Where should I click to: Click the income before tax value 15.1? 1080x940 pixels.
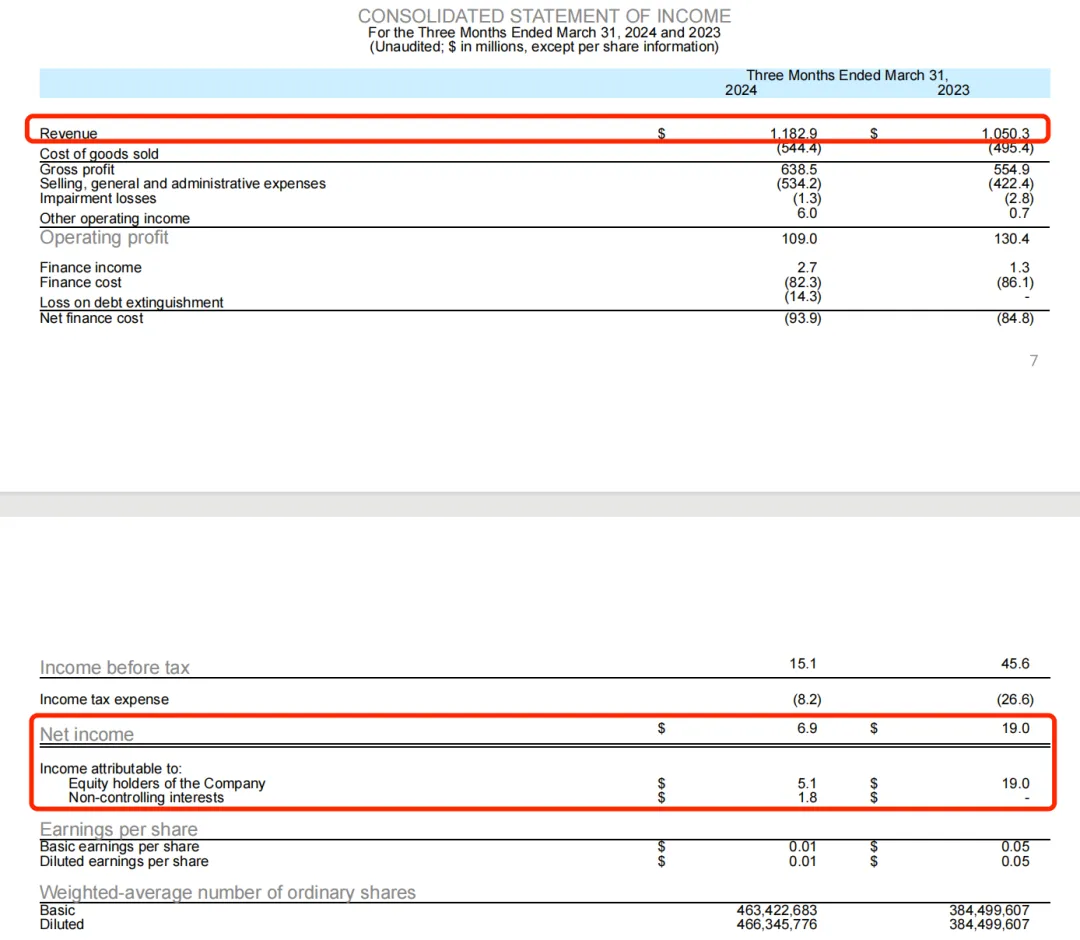[x=802, y=664]
